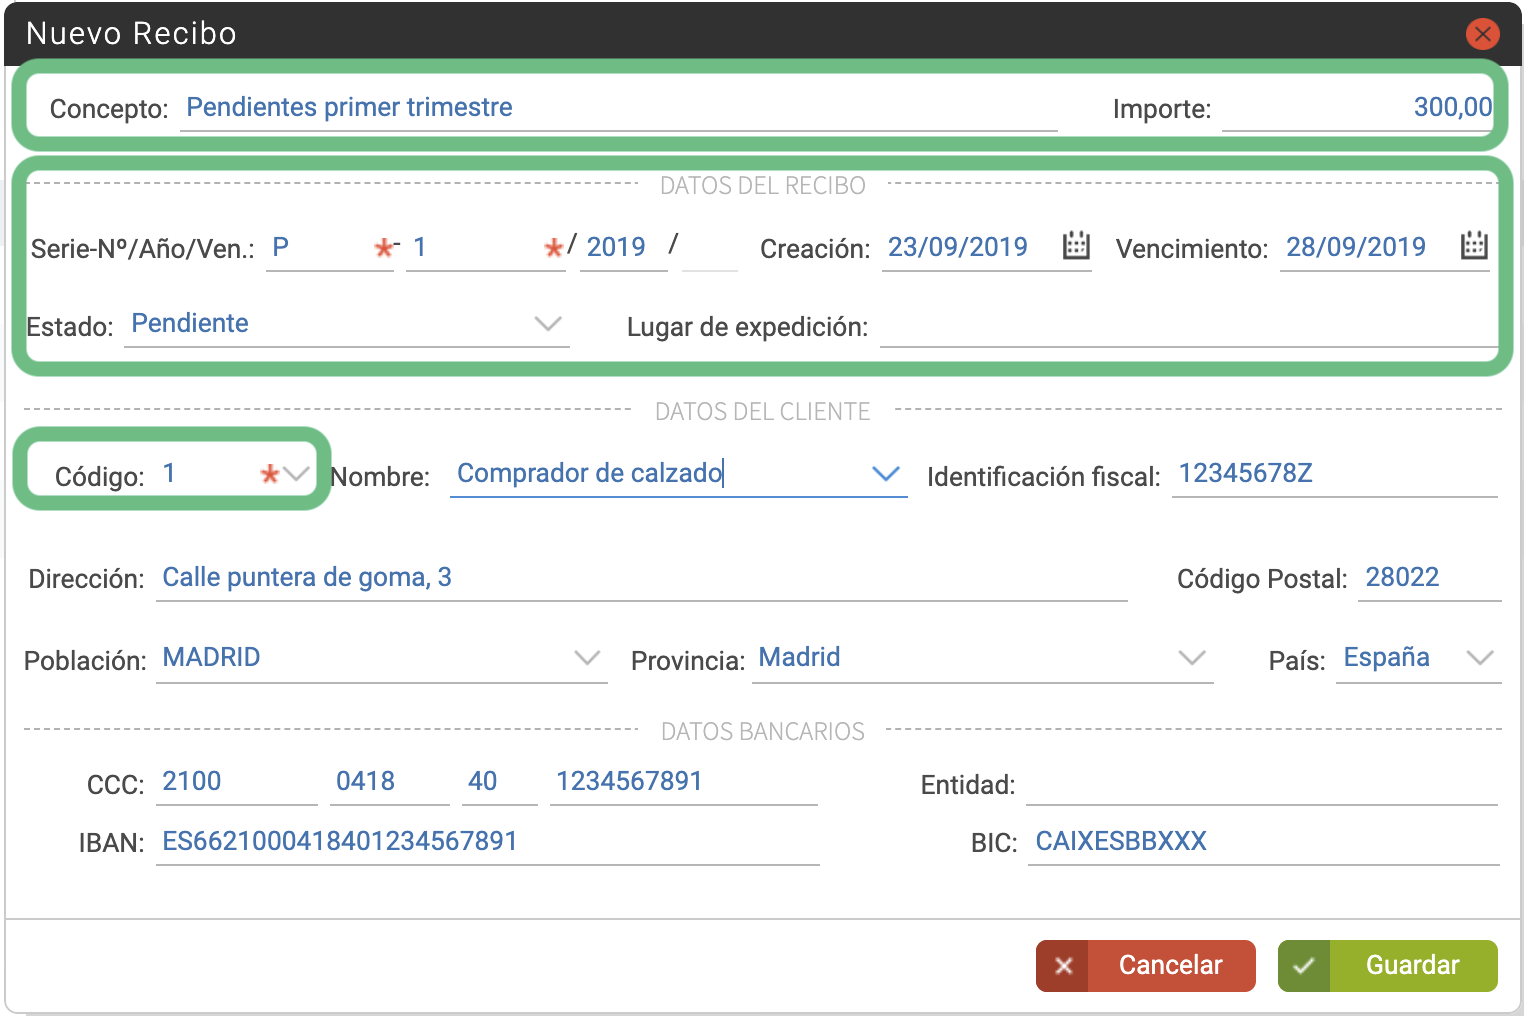Select the BIC input field
The width and height of the screenshot is (1524, 1016).
[1264, 842]
